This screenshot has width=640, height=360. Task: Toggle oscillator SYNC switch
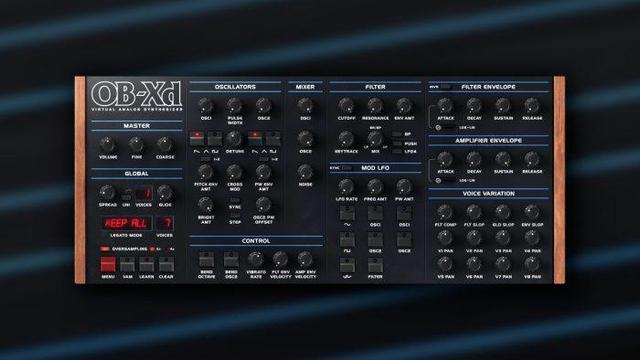(x=235, y=200)
